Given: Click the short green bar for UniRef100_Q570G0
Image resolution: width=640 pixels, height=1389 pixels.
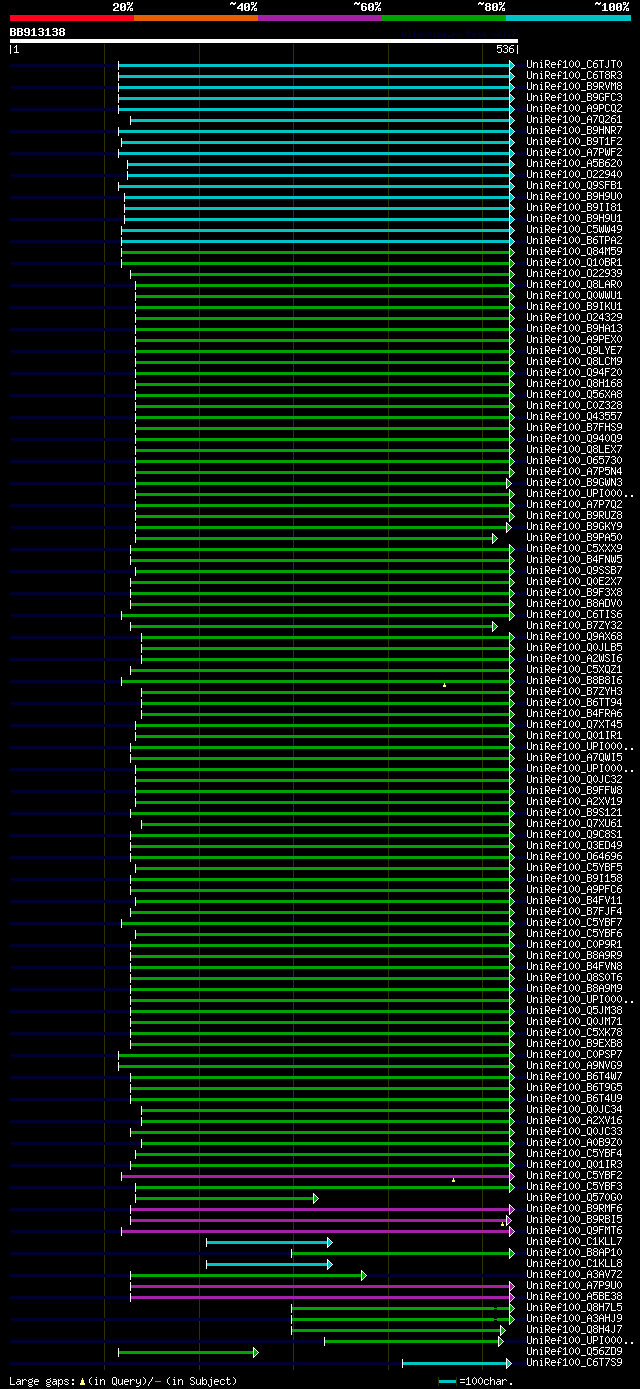Looking at the screenshot, I should coord(227,1198).
